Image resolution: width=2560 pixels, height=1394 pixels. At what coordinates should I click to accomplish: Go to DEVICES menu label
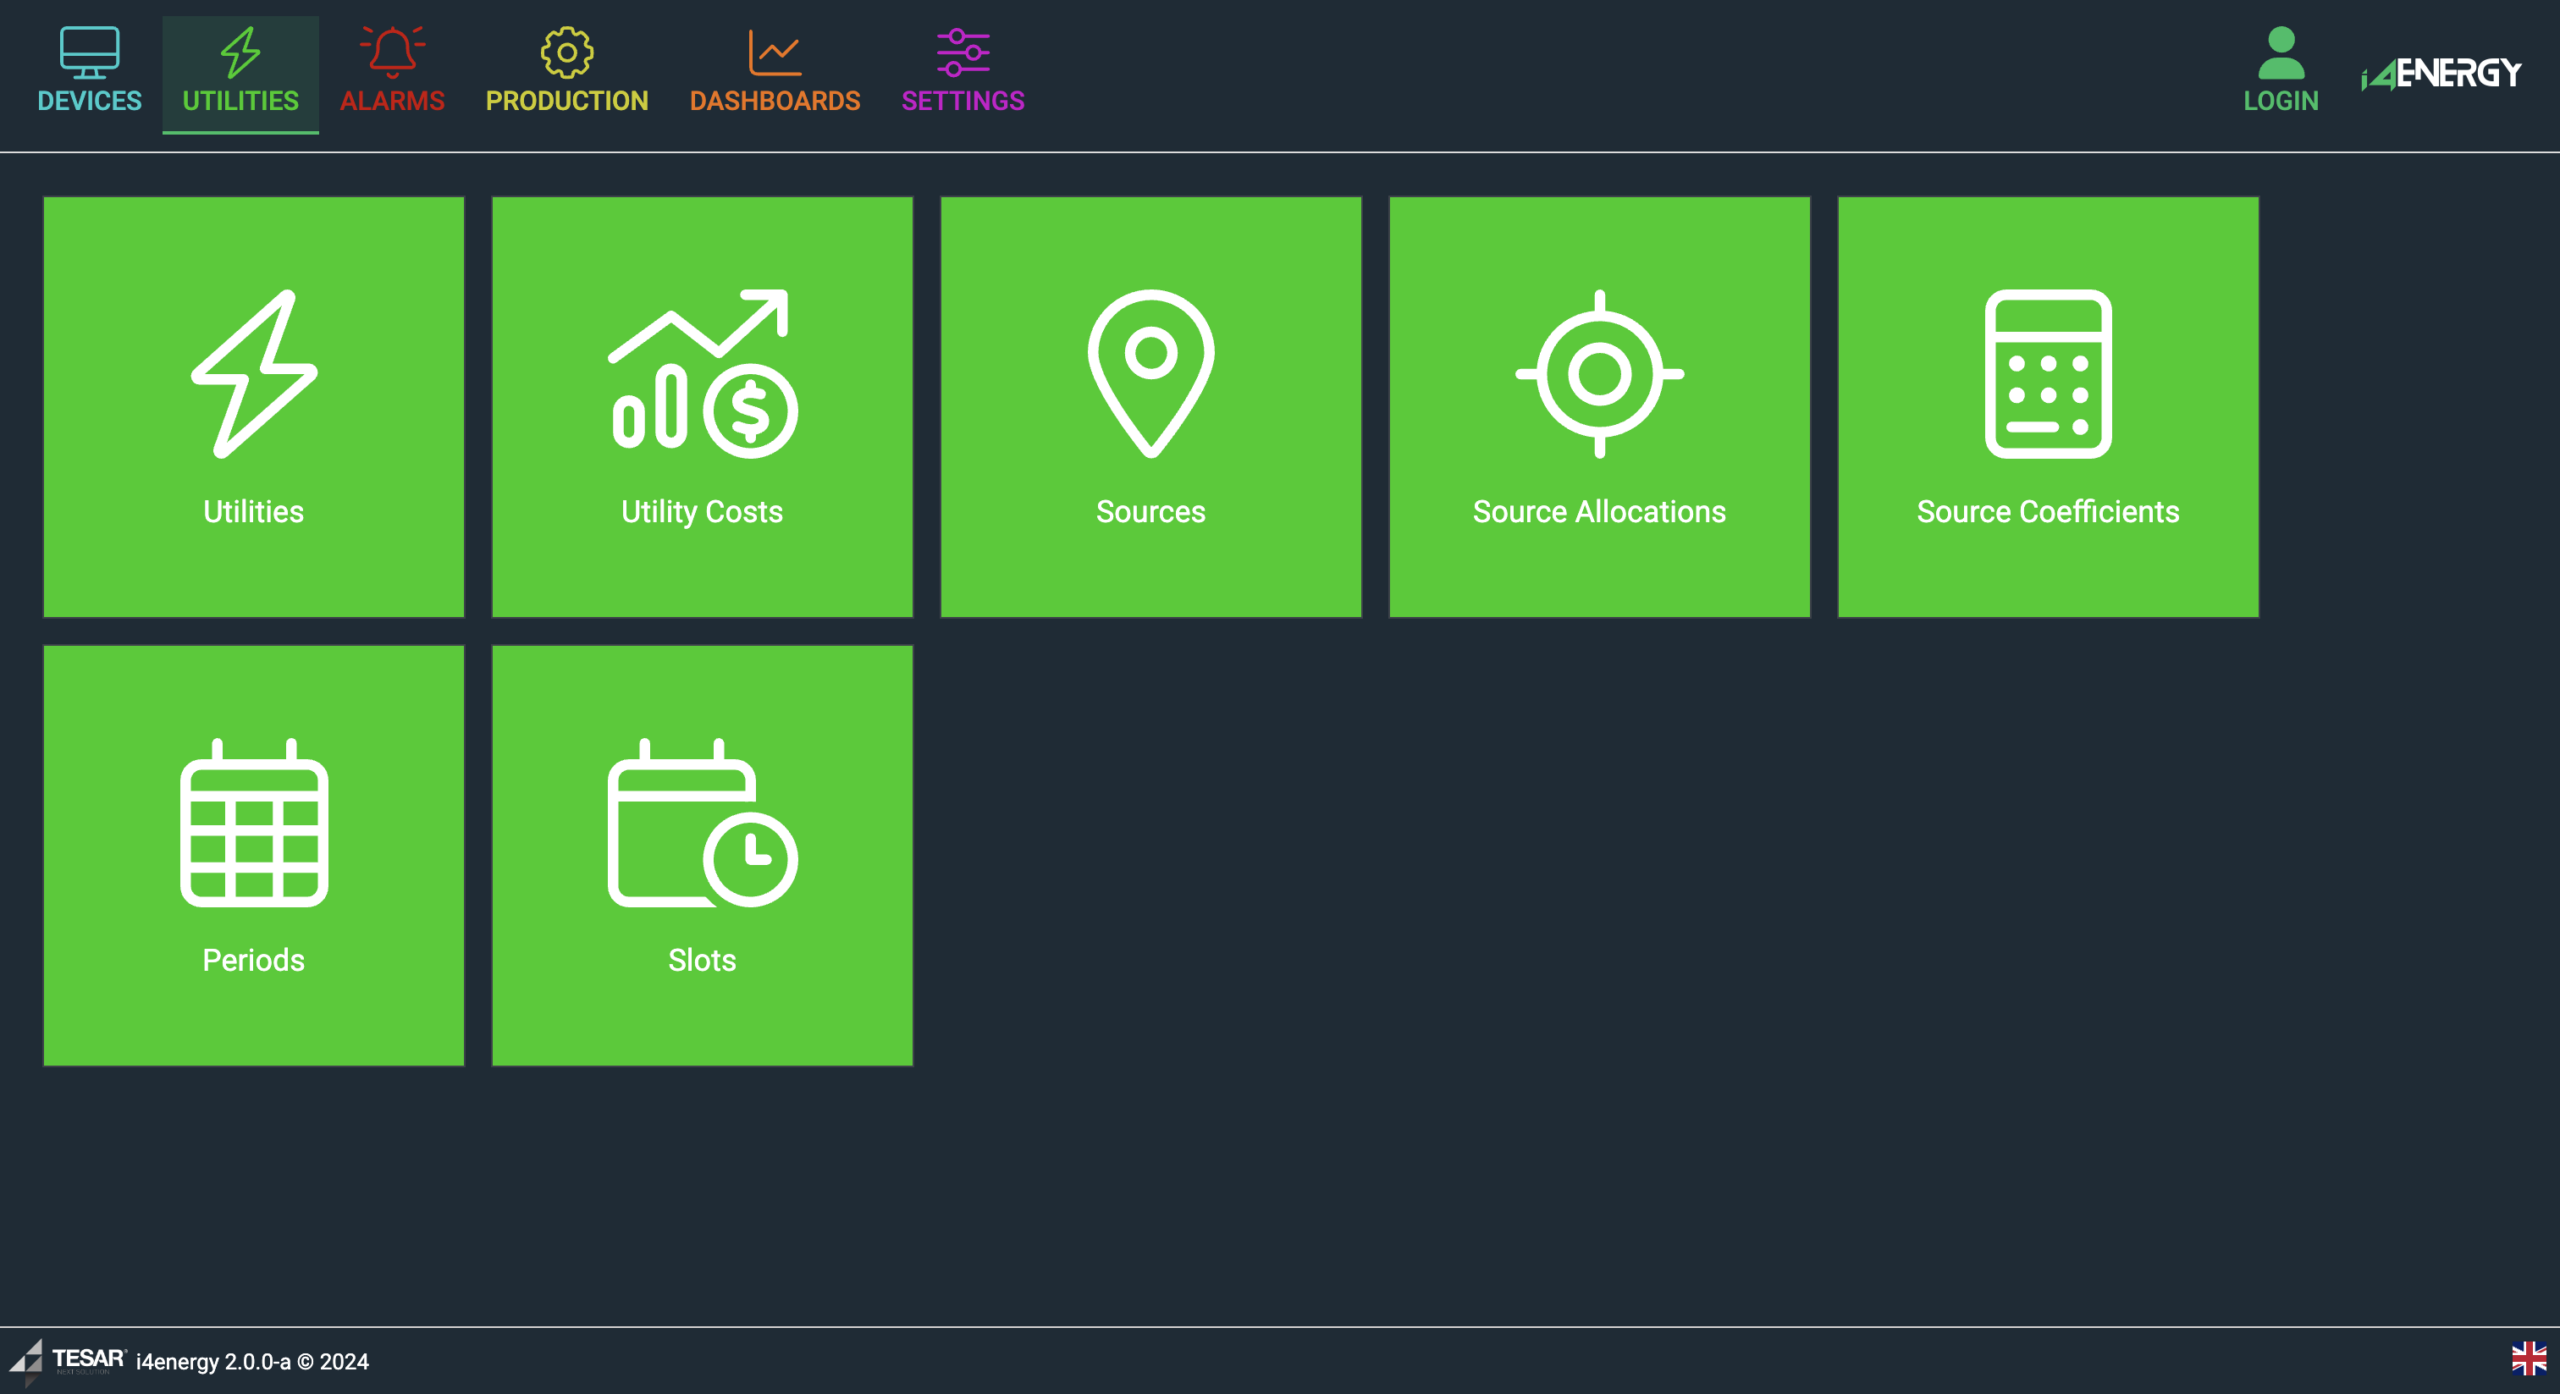89,101
